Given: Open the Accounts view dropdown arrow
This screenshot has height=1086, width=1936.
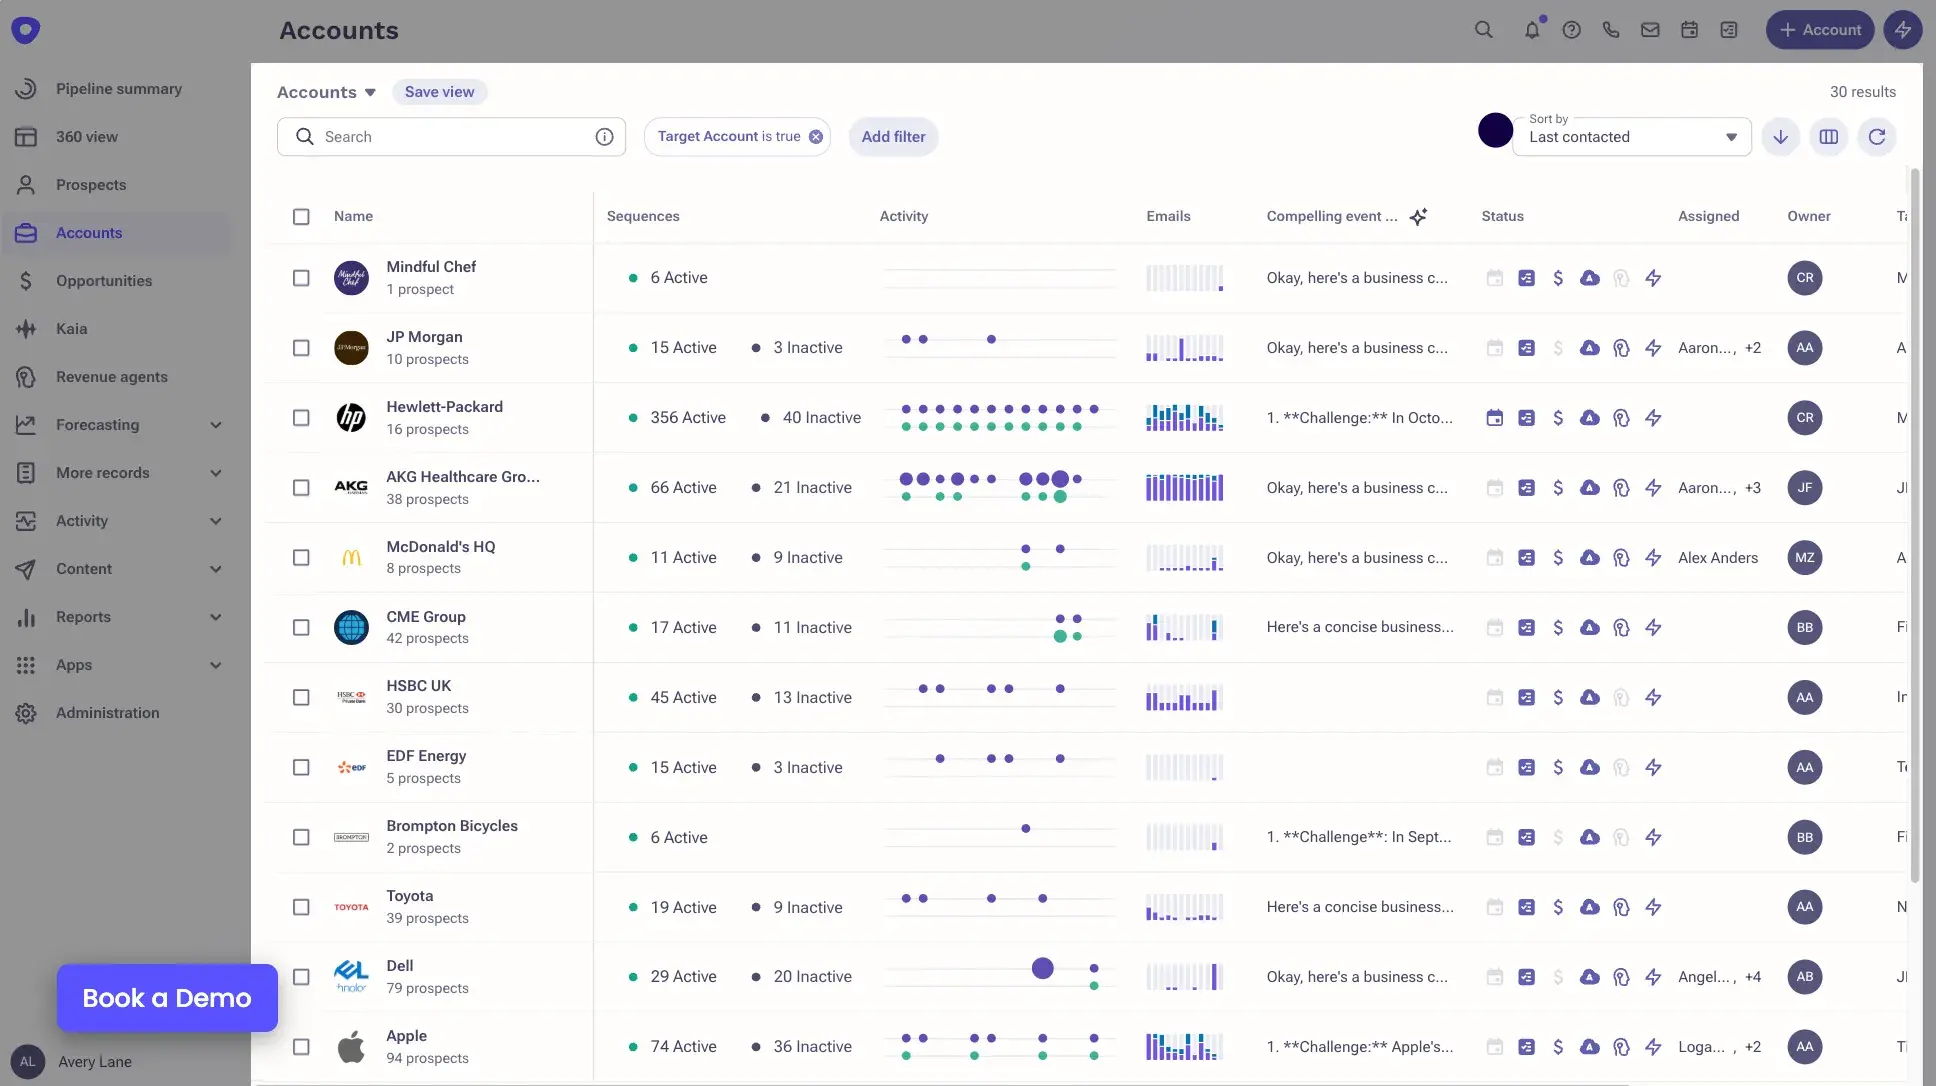Looking at the screenshot, I should point(370,92).
